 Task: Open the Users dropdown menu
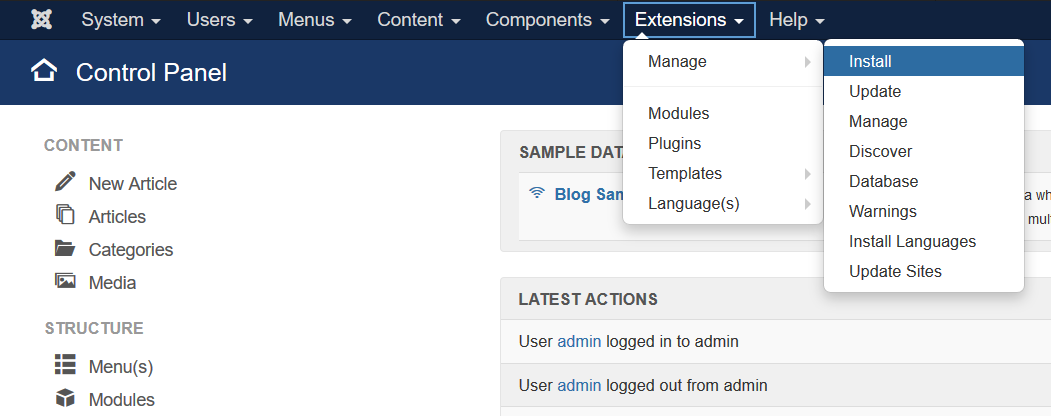[x=219, y=20]
